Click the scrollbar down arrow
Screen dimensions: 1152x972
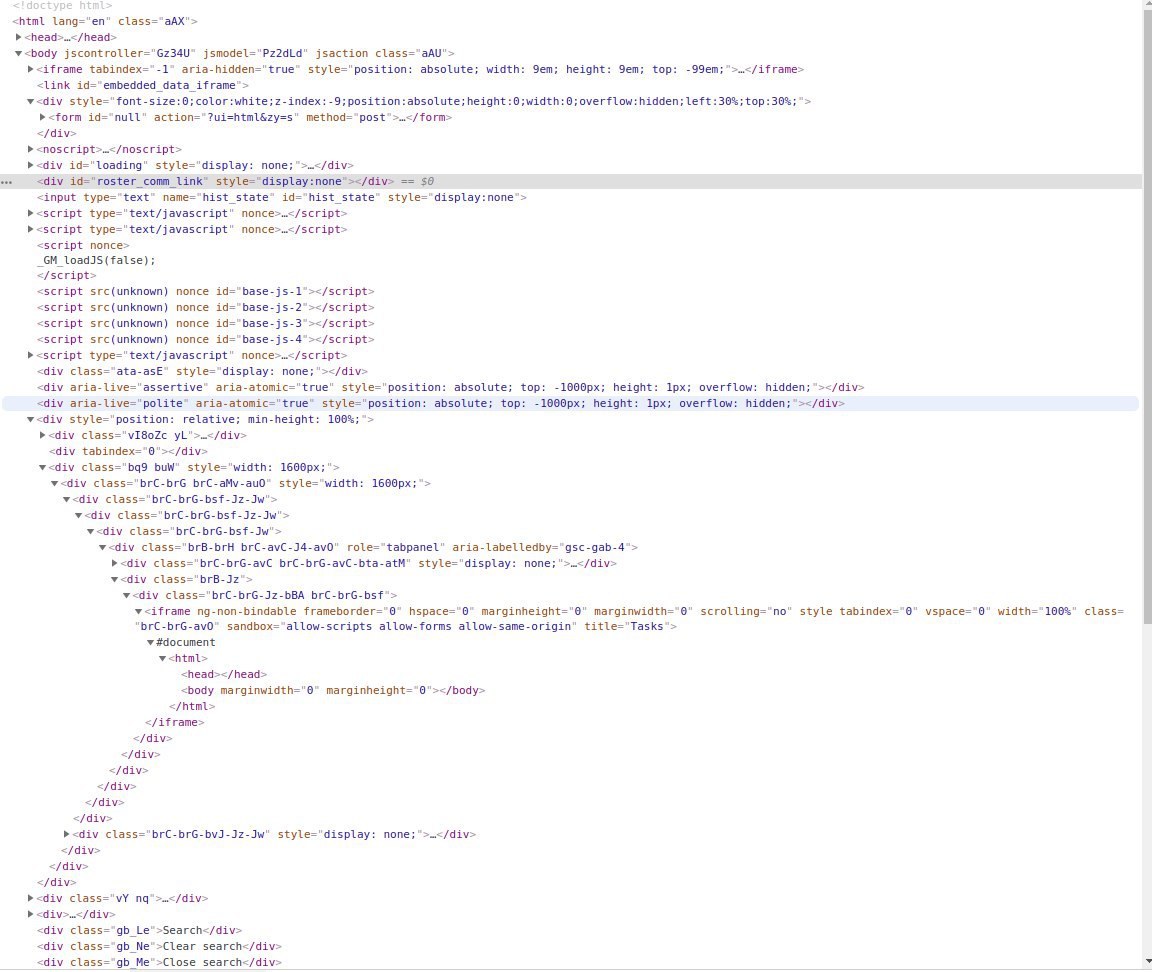pyautogui.click(x=1148, y=962)
